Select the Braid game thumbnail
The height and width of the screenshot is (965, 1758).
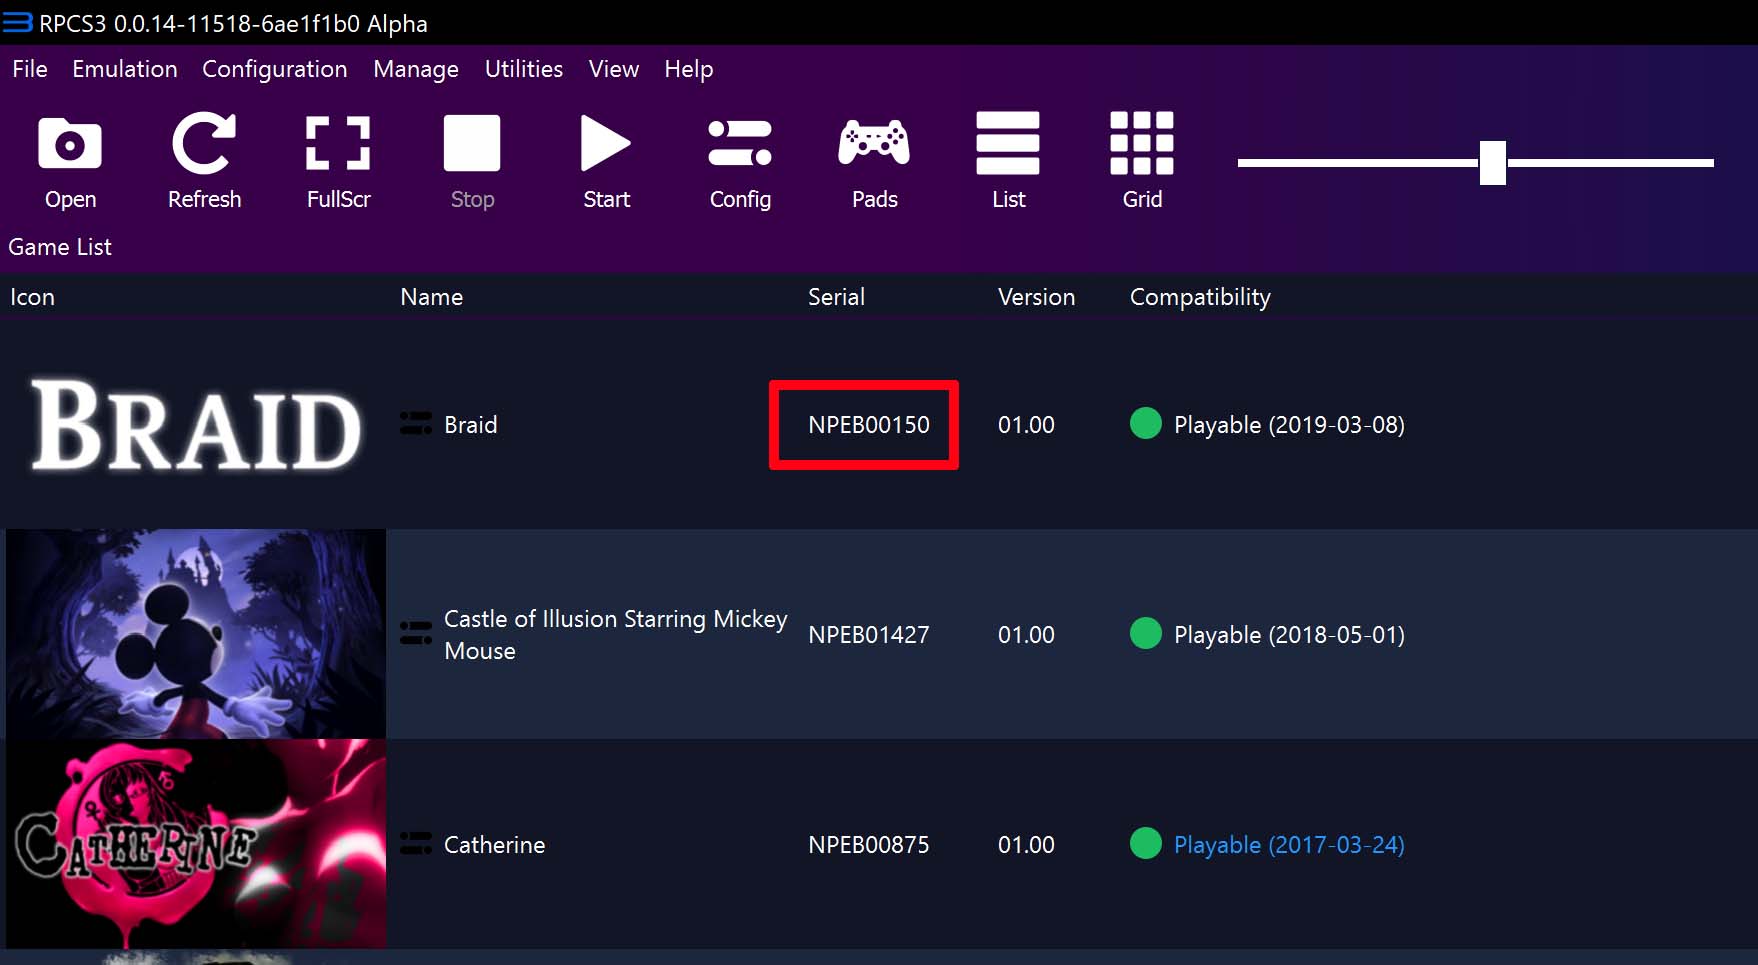point(196,424)
